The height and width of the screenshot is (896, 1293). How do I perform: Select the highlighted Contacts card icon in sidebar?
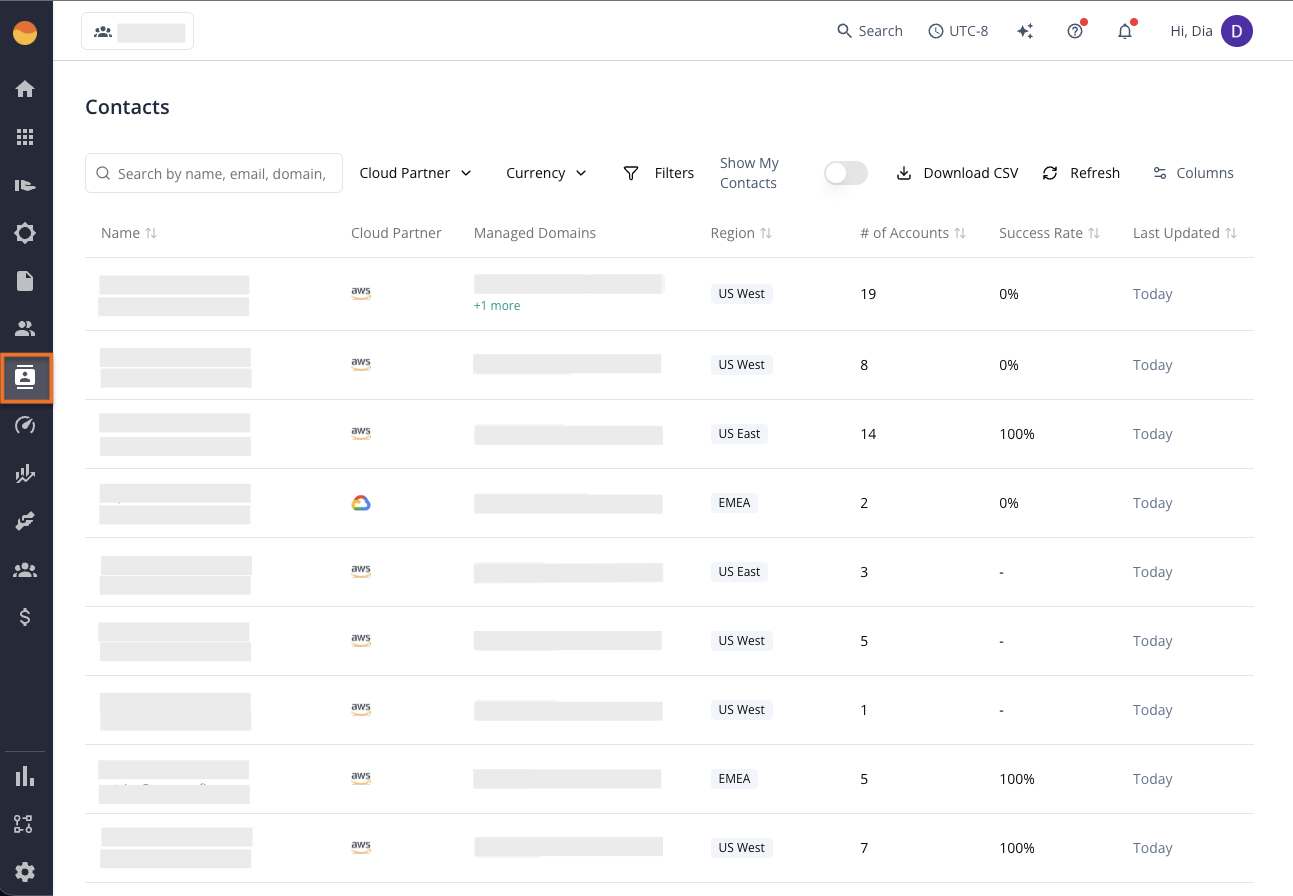pyautogui.click(x=26, y=377)
